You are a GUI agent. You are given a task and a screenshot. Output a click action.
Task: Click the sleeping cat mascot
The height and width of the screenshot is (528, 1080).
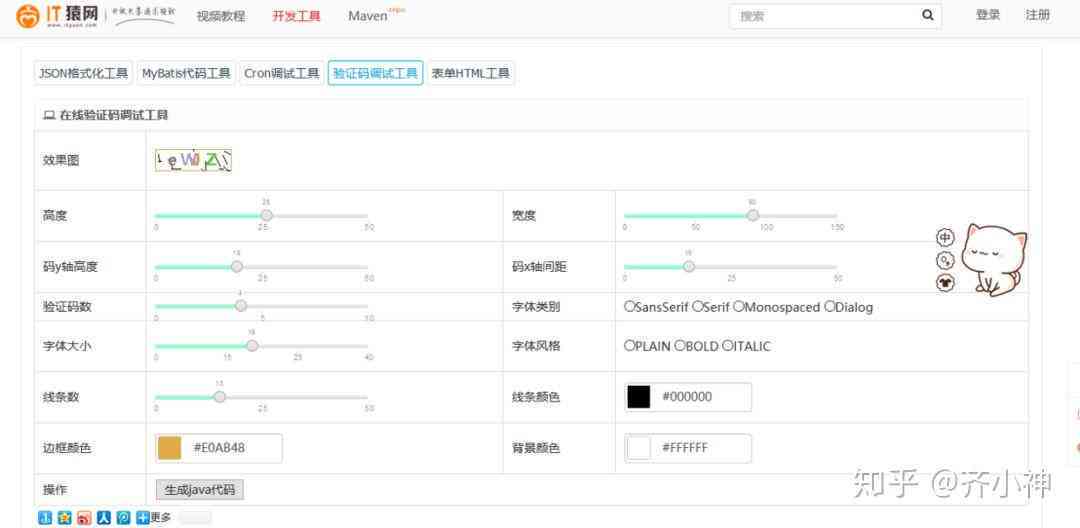pos(994,259)
